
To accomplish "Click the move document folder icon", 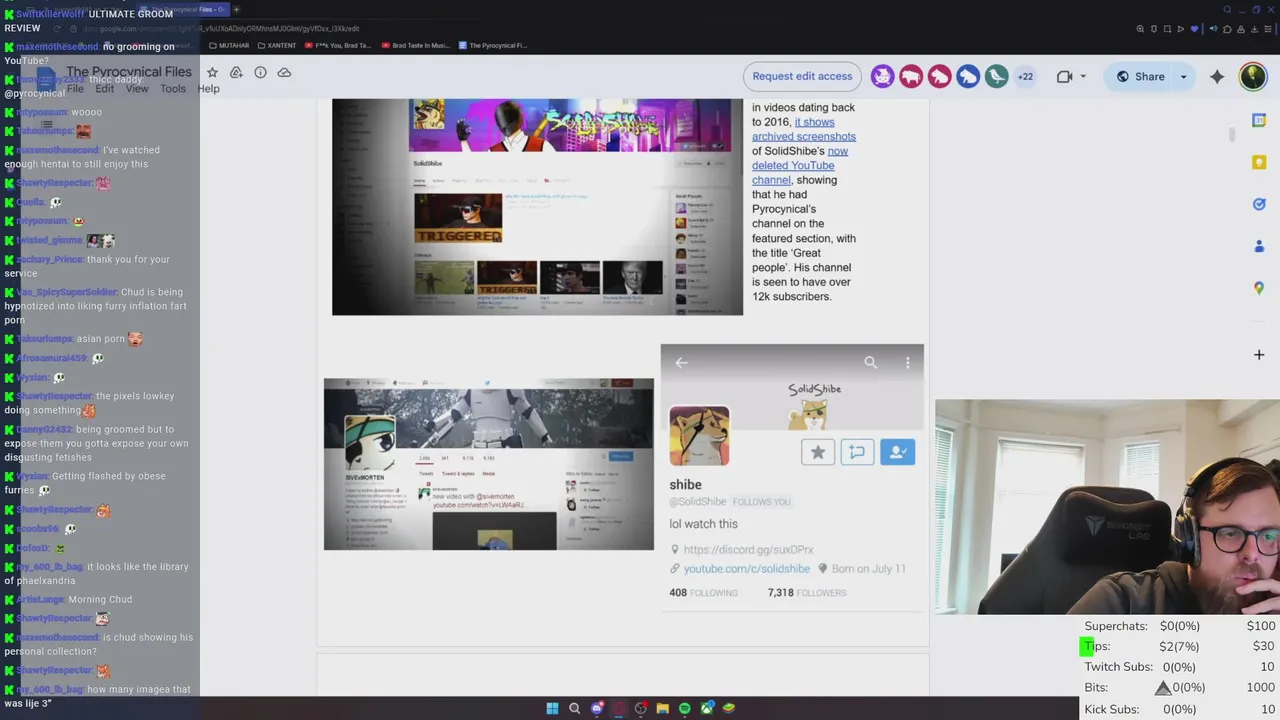I will click(236, 72).
